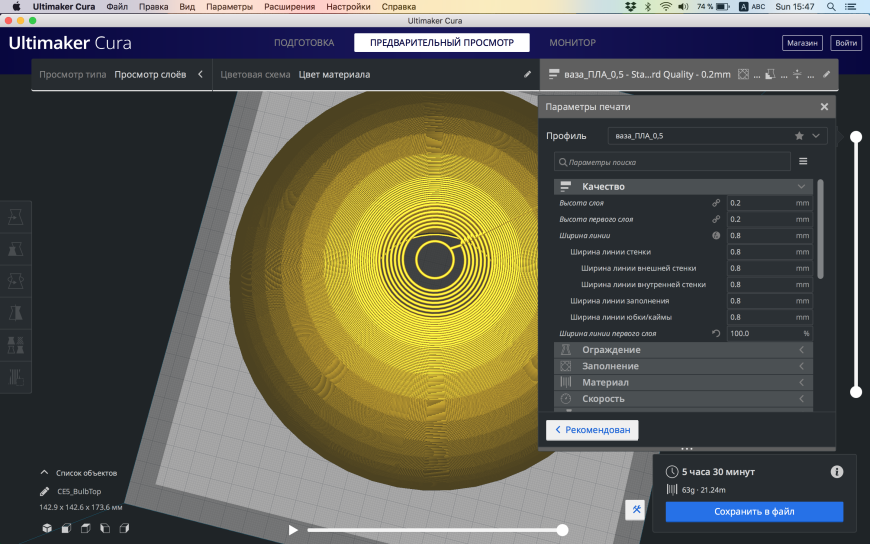
Task: Click the infill icon in the settings summary bar
Action: click(x=743, y=74)
